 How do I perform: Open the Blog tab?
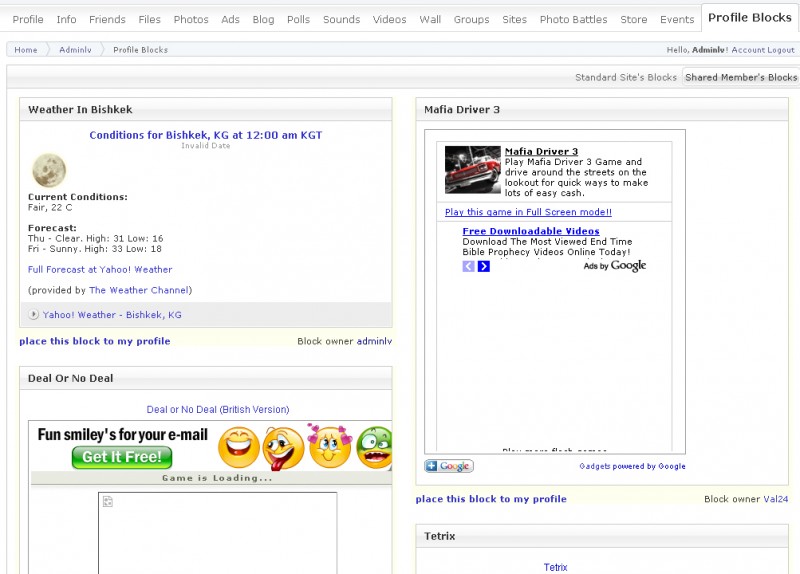263,19
